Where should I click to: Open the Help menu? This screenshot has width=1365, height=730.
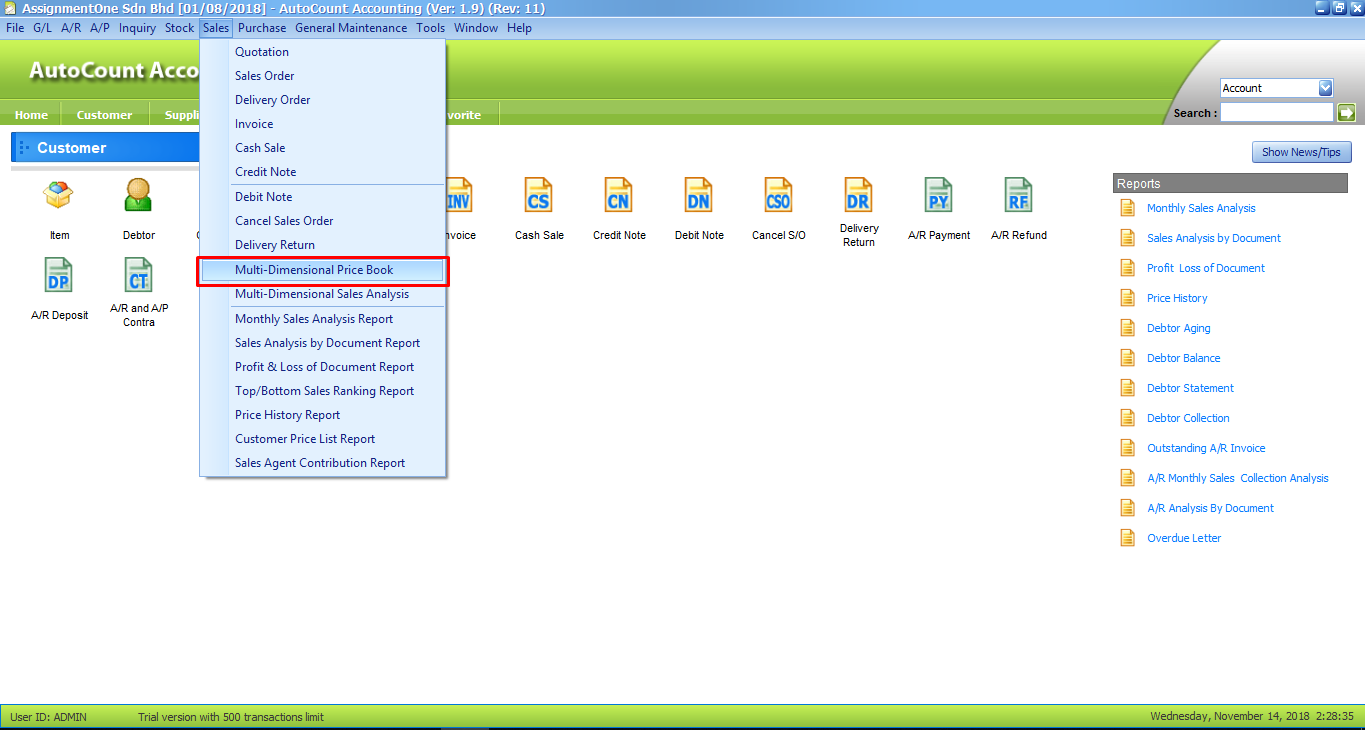520,28
